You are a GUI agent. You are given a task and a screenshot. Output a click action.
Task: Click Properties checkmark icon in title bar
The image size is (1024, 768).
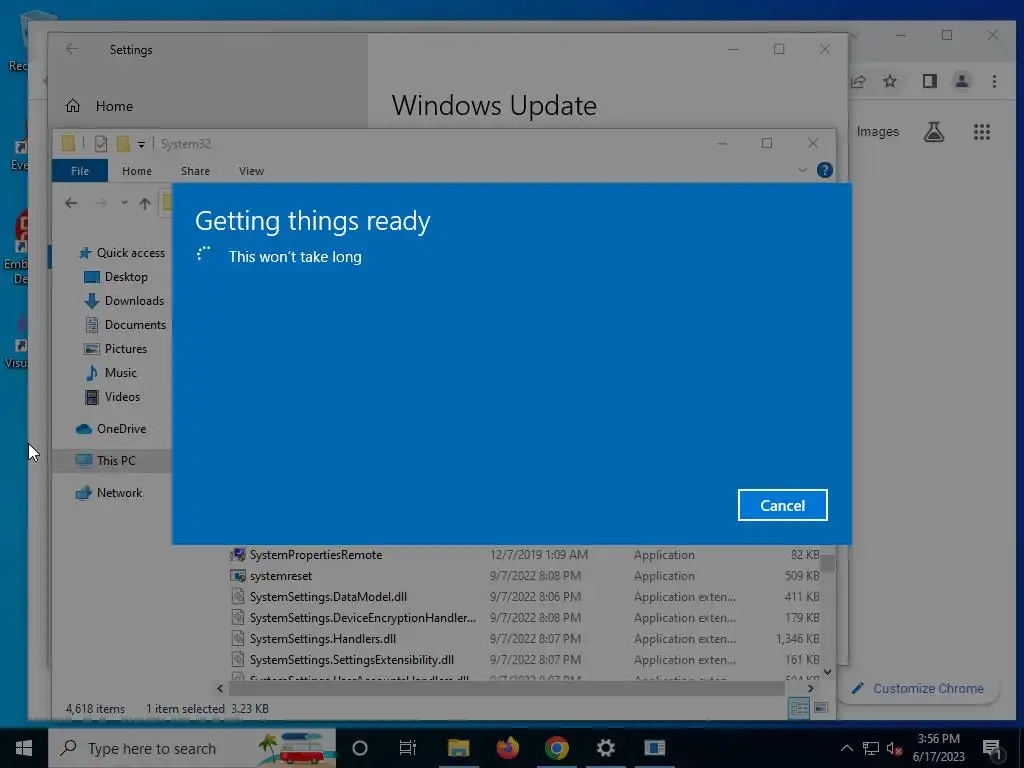(101, 144)
